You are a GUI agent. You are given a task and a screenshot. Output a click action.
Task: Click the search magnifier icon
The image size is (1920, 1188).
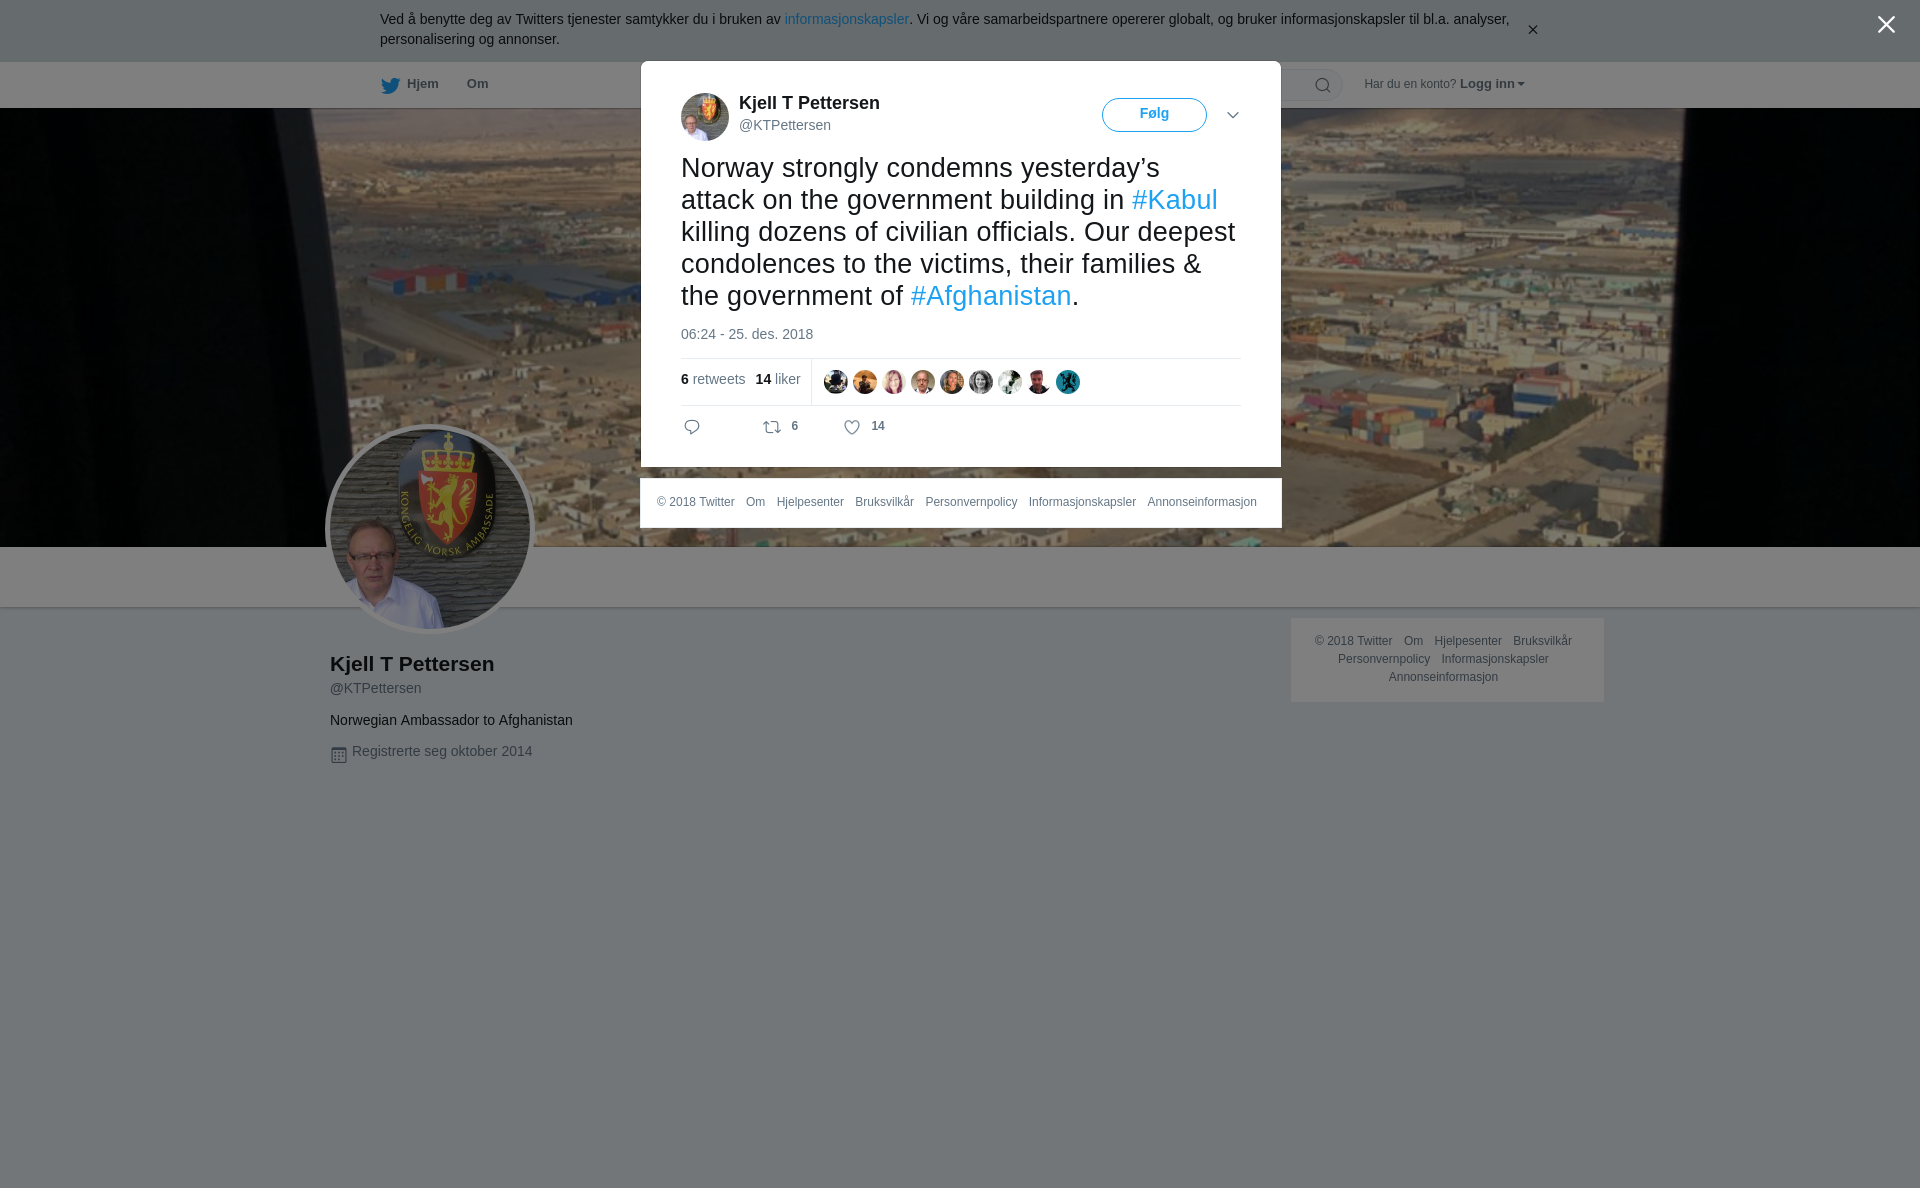click(1323, 85)
